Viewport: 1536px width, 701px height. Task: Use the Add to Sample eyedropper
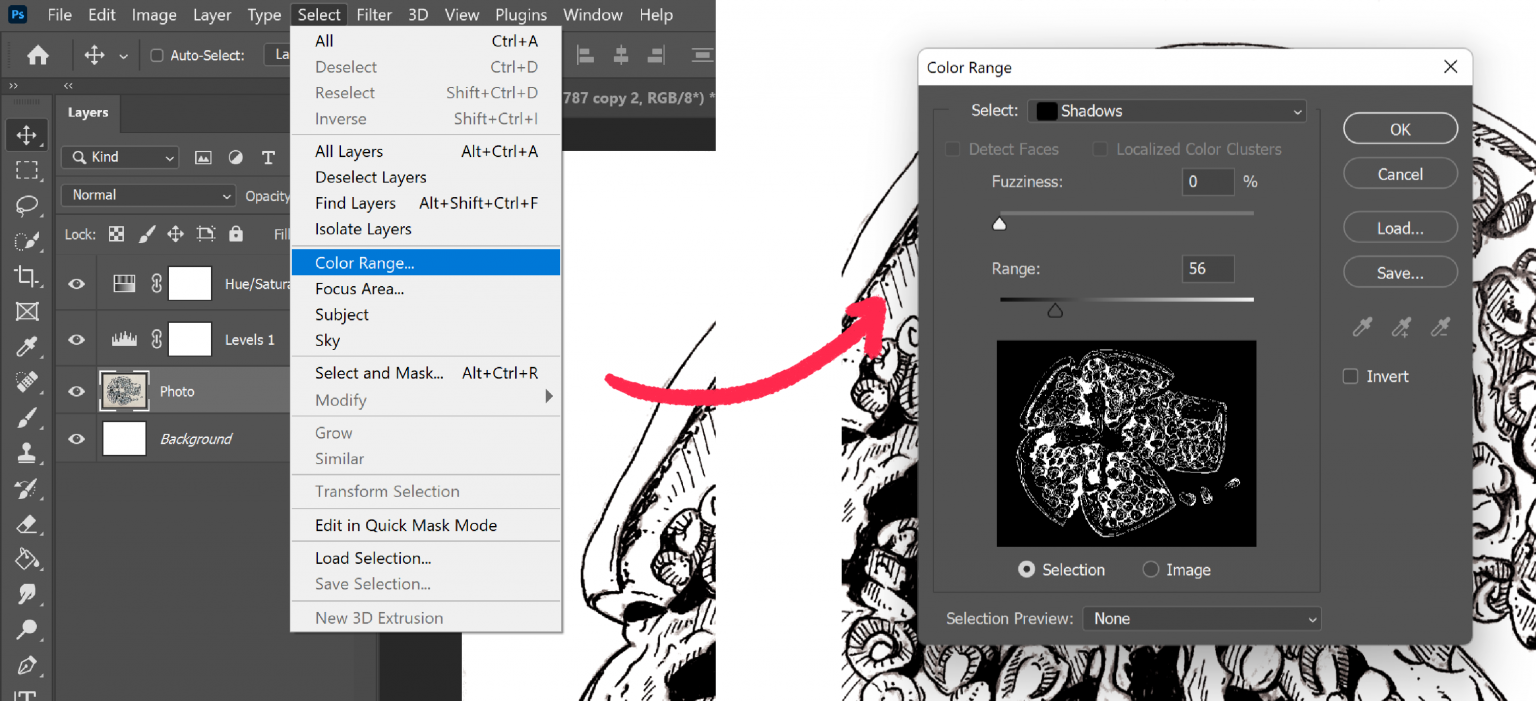tap(1400, 327)
